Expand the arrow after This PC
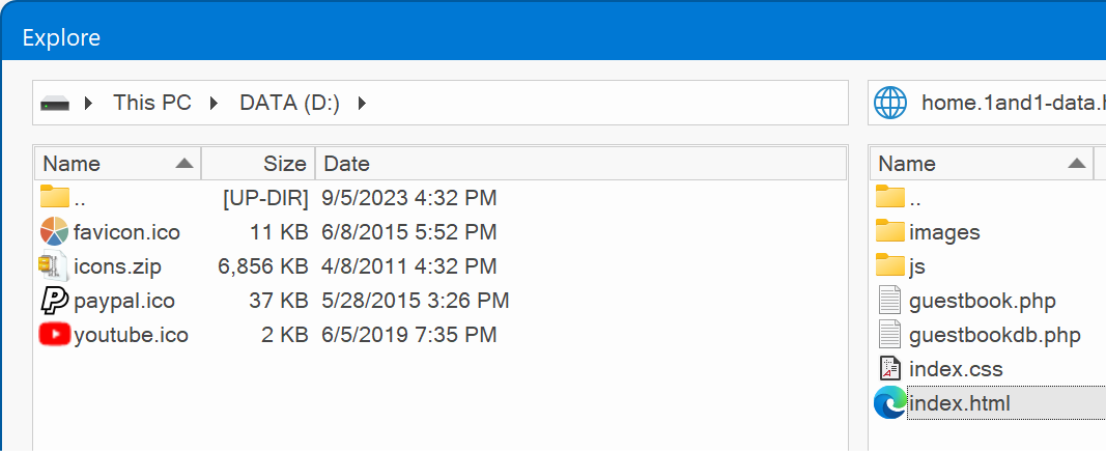This screenshot has width=1107, height=452. tap(214, 103)
